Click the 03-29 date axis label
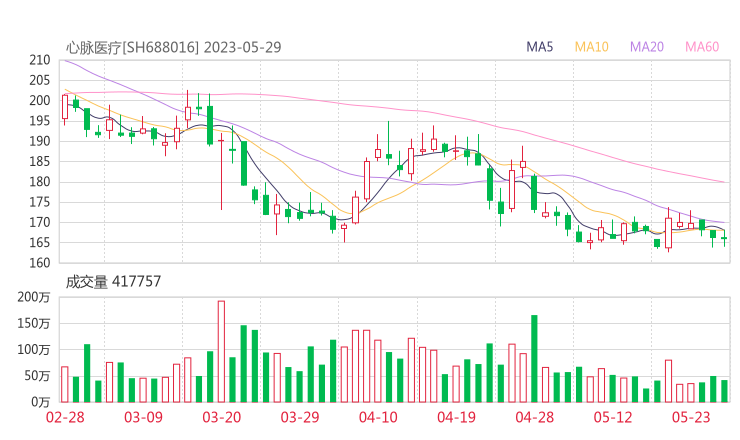 click(x=300, y=417)
